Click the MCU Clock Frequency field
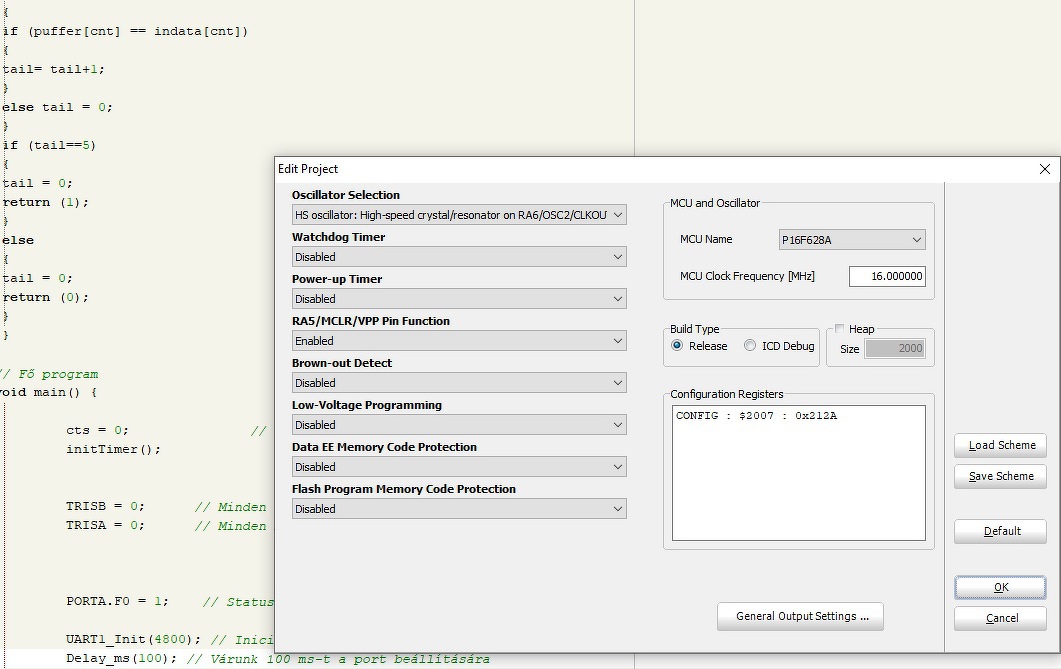 pyautogui.click(x=886, y=277)
